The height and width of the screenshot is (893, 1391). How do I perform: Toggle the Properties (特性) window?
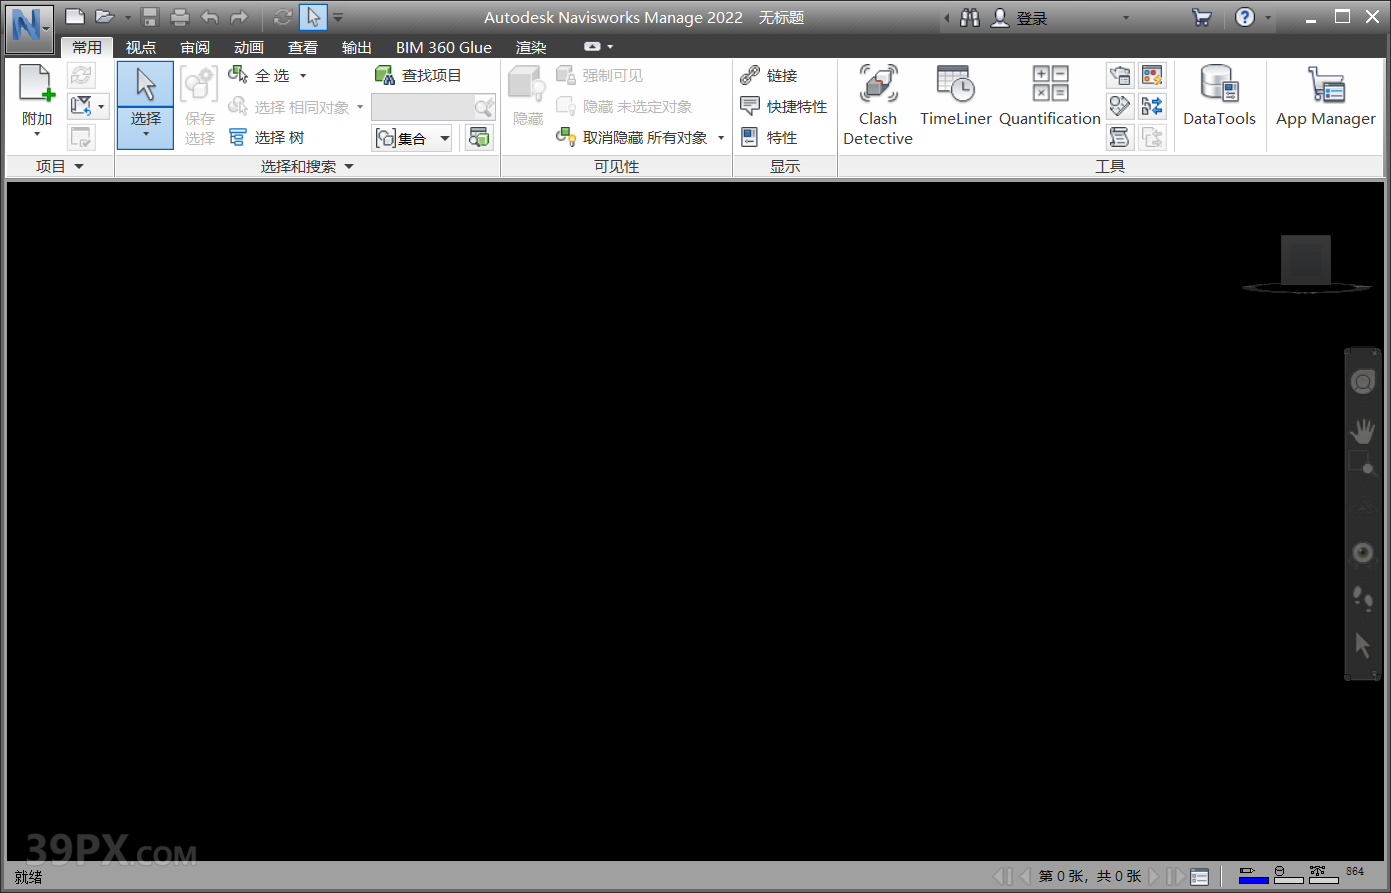tap(770, 138)
